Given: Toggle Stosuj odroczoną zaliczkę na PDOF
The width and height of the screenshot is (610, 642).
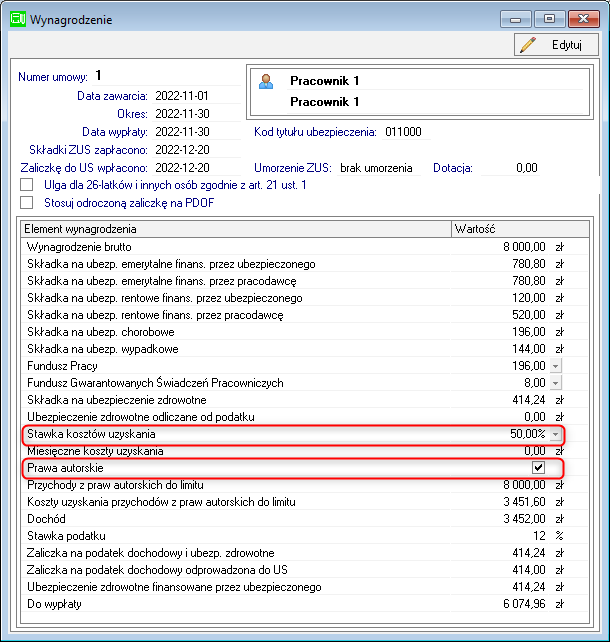Looking at the screenshot, I should pos(27,202).
